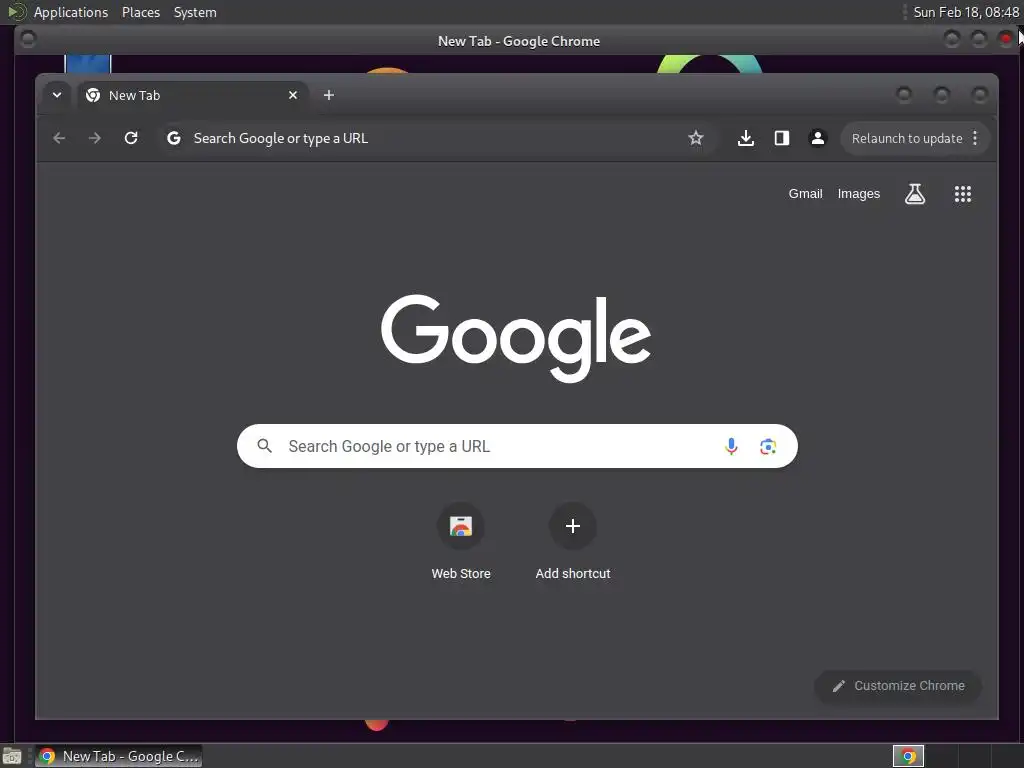This screenshot has height=768, width=1024.
Task: Open a new tab with plus button
Action: tap(328, 95)
